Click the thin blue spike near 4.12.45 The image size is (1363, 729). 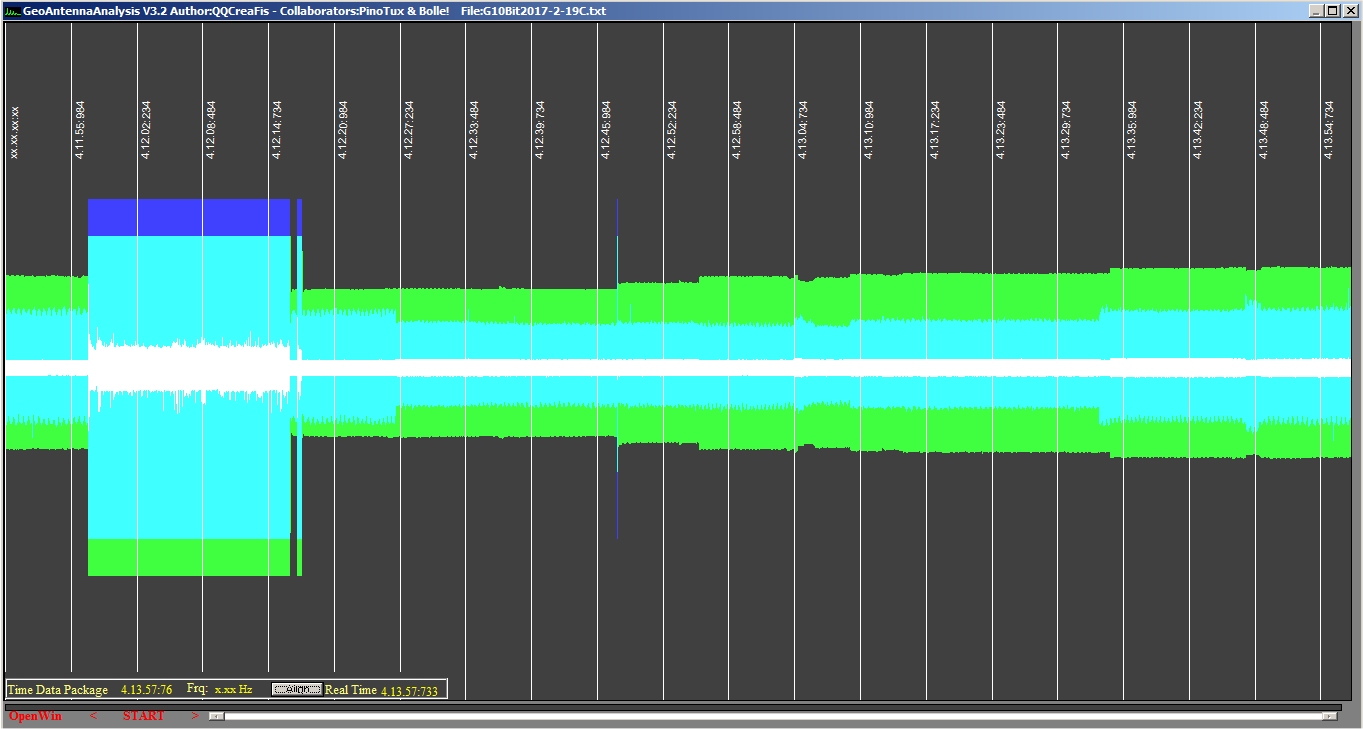pos(617,370)
